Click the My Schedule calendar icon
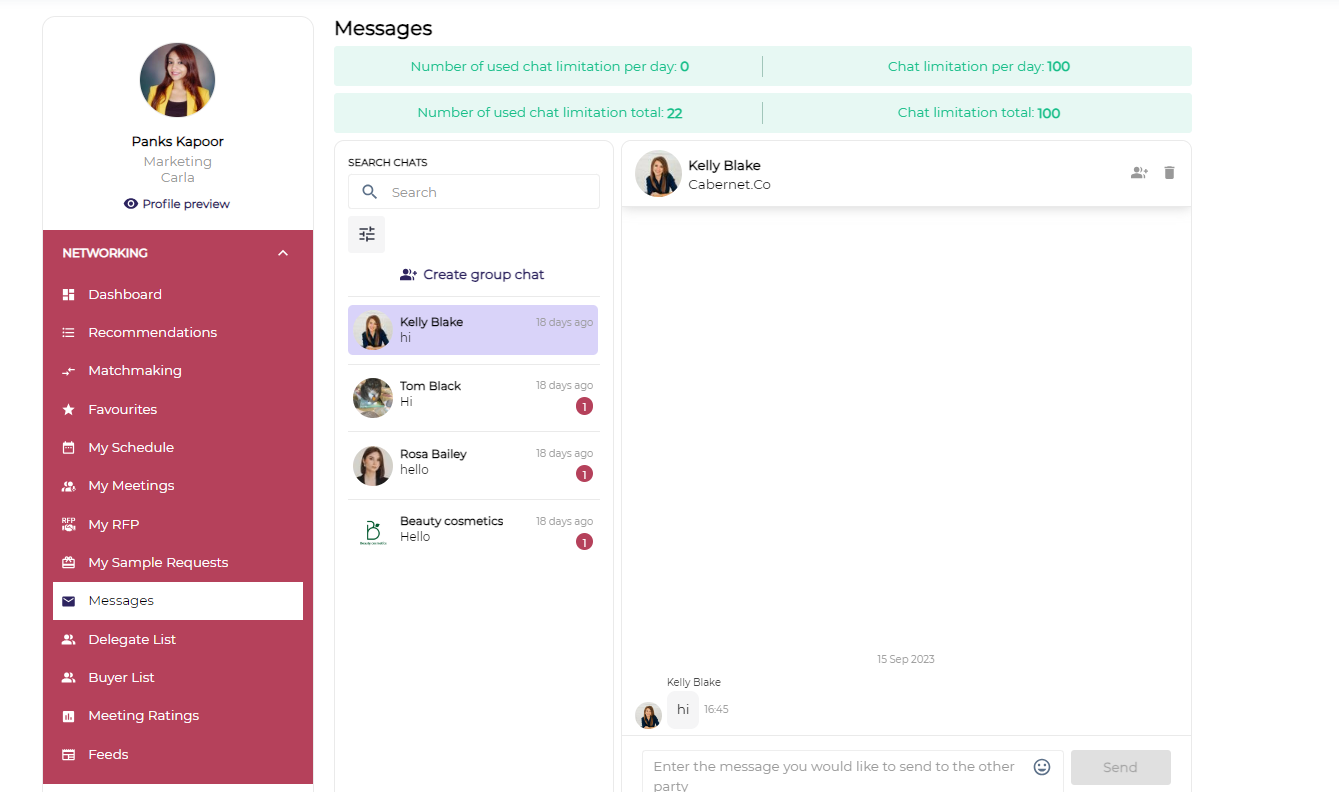 point(69,448)
